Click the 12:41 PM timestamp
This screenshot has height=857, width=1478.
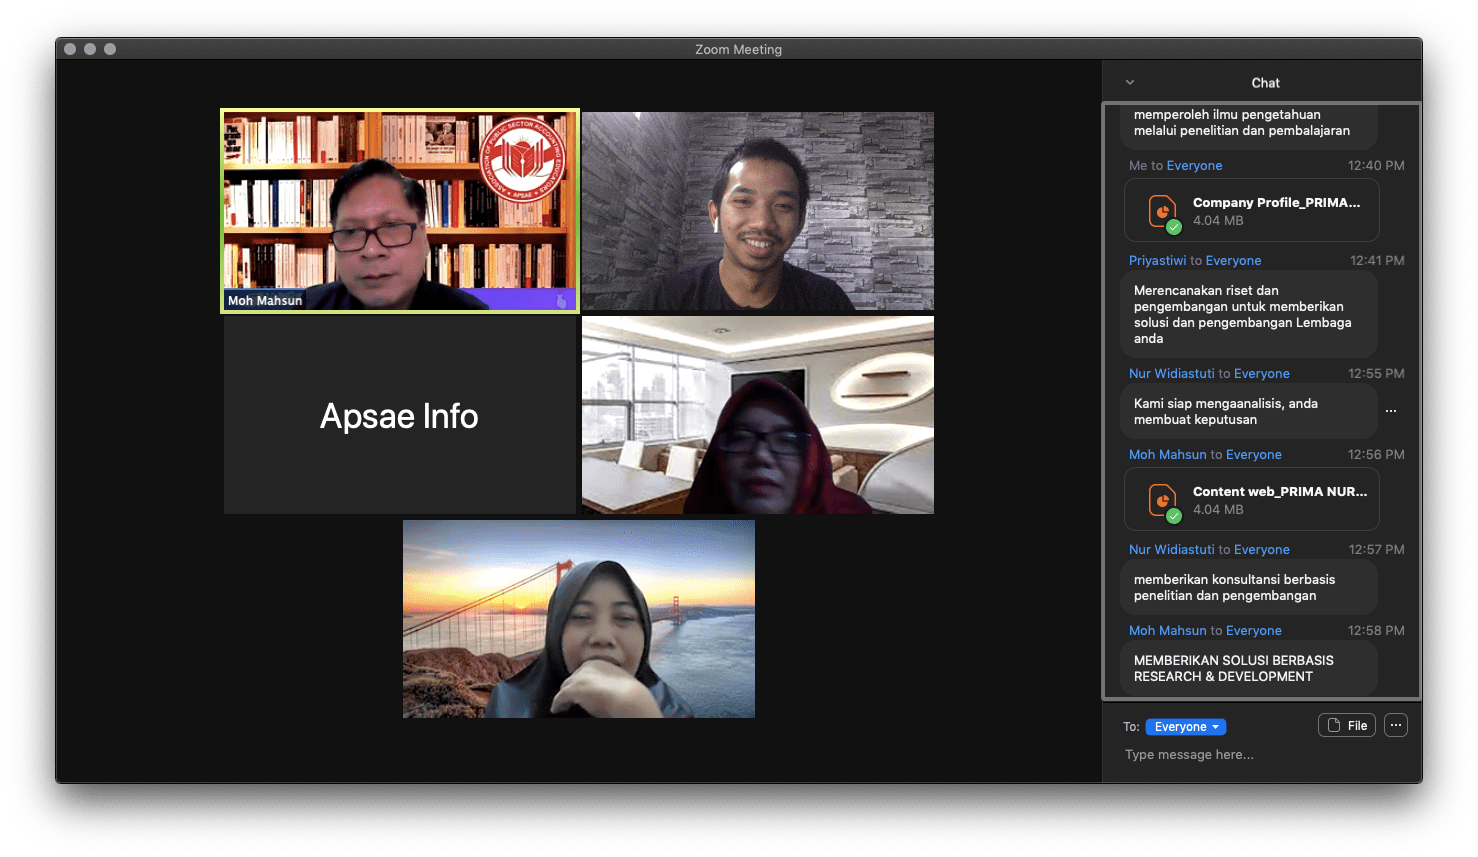(x=1377, y=260)
